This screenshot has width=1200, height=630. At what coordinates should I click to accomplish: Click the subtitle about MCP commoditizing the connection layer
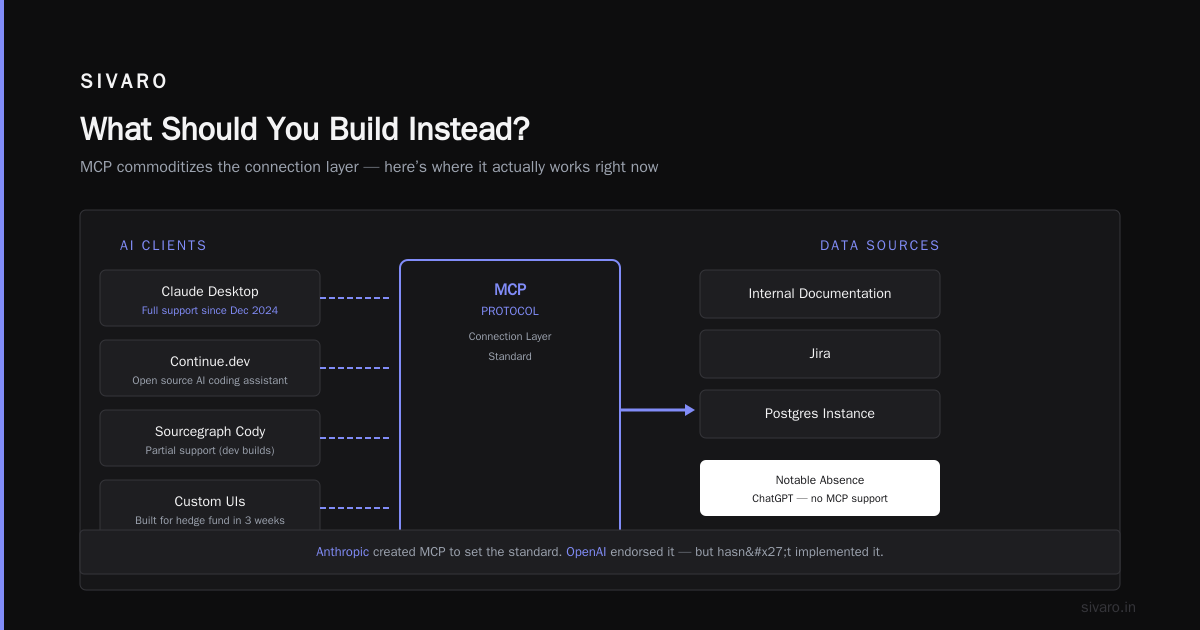[369, 167]
